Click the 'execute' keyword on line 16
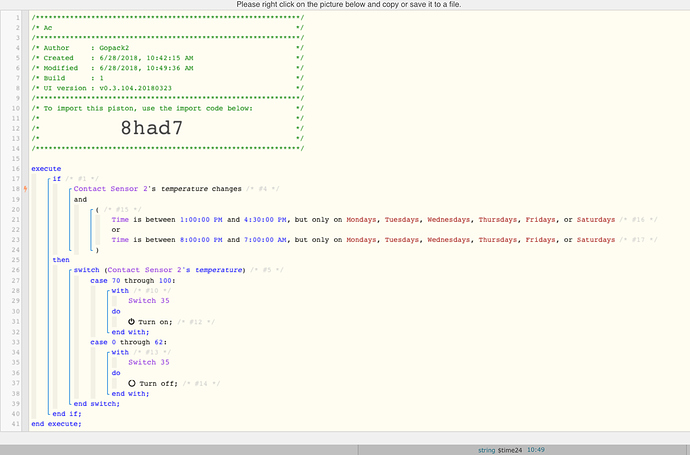 coord(46,169)
